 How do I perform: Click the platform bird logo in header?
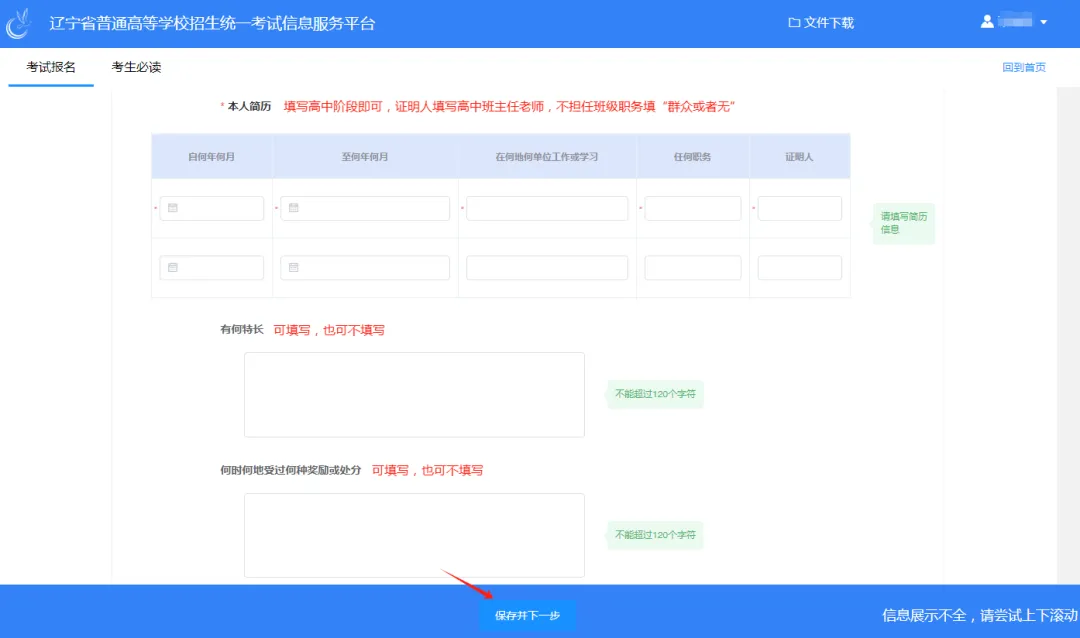19,23
